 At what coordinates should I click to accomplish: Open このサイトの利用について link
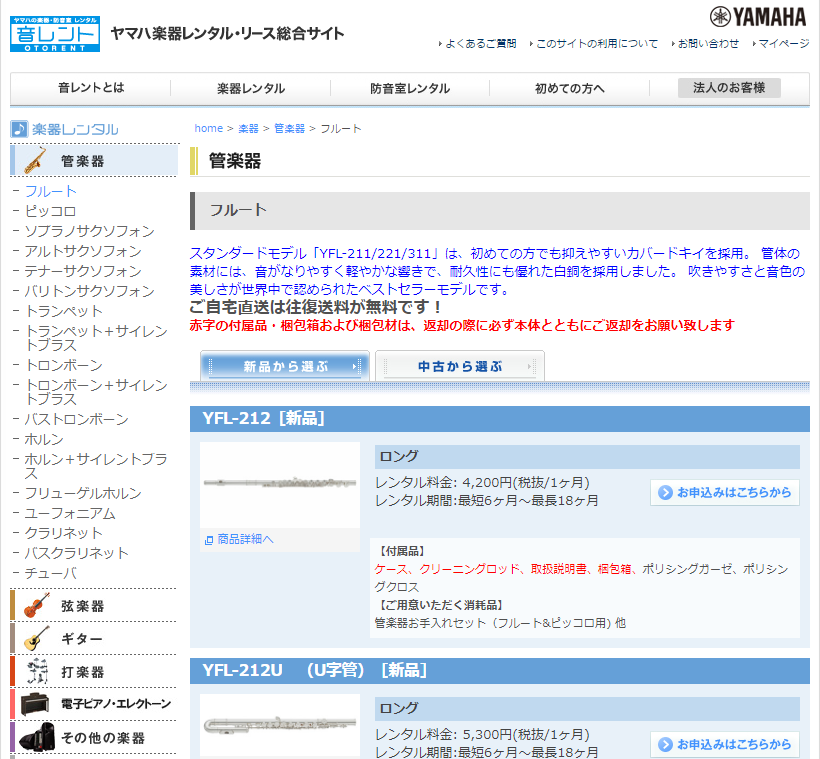[x=597, y=44]
